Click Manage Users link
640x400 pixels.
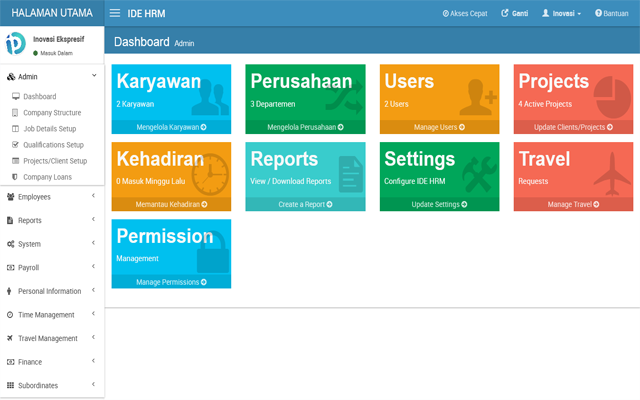[439, 127]
